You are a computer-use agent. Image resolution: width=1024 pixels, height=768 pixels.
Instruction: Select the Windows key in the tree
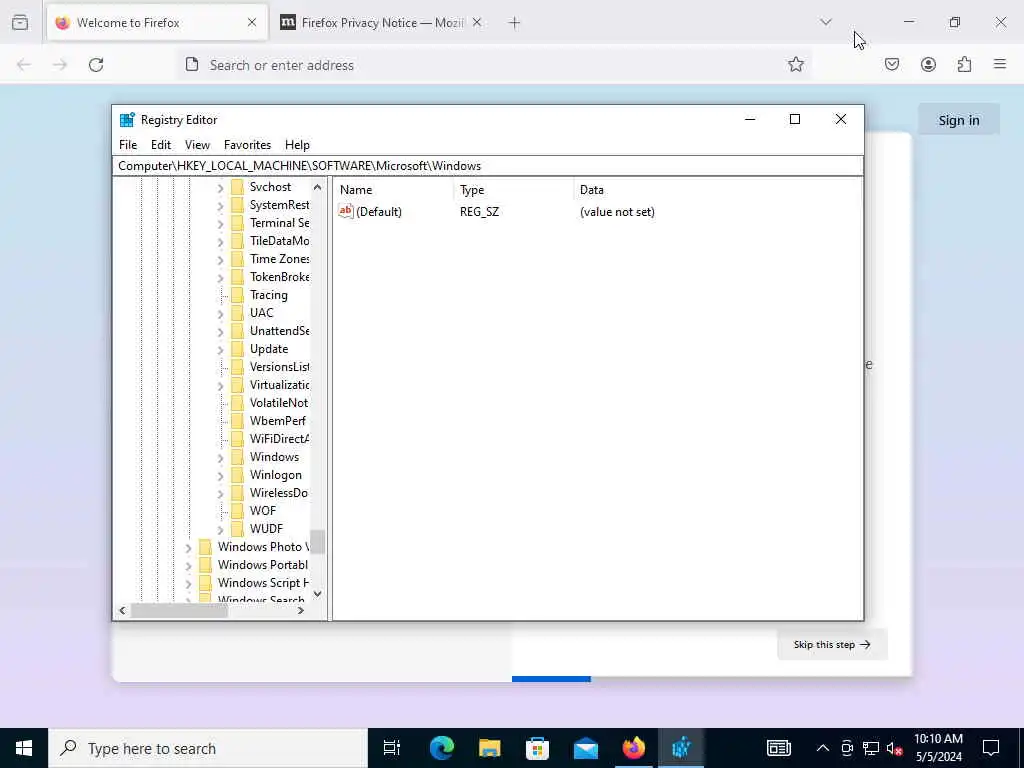(x=274, y=456)
